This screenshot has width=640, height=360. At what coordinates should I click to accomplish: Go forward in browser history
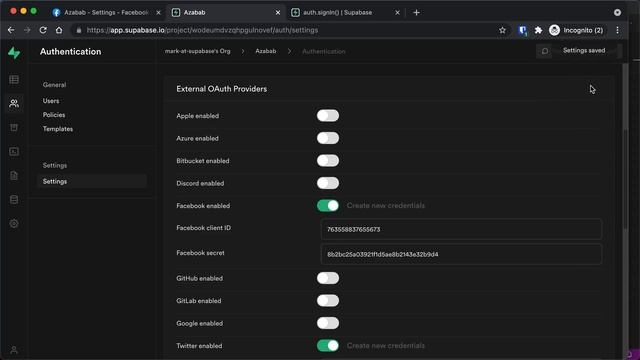pyautogui.click(x=27, y=30)
